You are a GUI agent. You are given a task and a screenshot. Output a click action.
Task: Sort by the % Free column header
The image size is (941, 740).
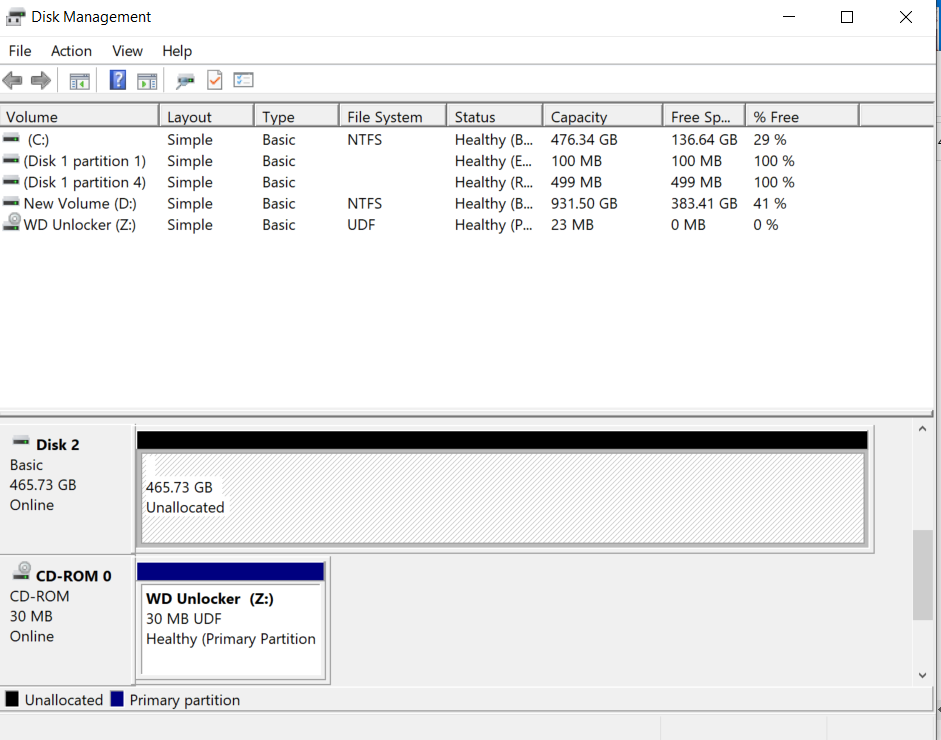point(802,116)
